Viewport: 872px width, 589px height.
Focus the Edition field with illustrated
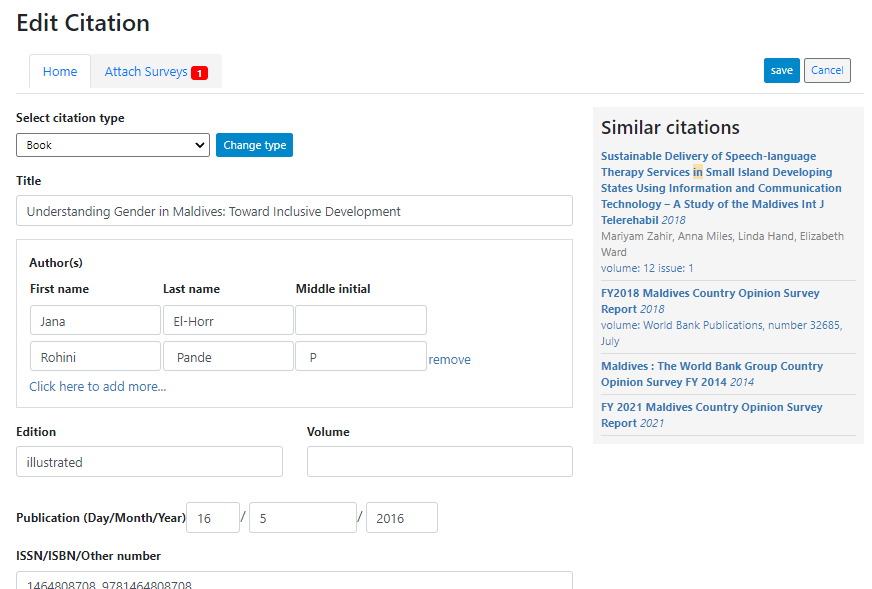(149, 462)
